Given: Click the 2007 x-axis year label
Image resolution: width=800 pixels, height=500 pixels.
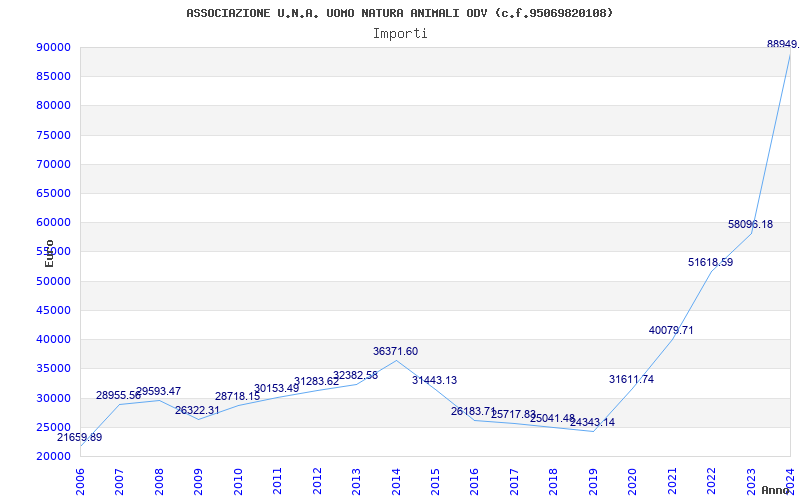Looking at the screenshot, I should click(119, 482).
